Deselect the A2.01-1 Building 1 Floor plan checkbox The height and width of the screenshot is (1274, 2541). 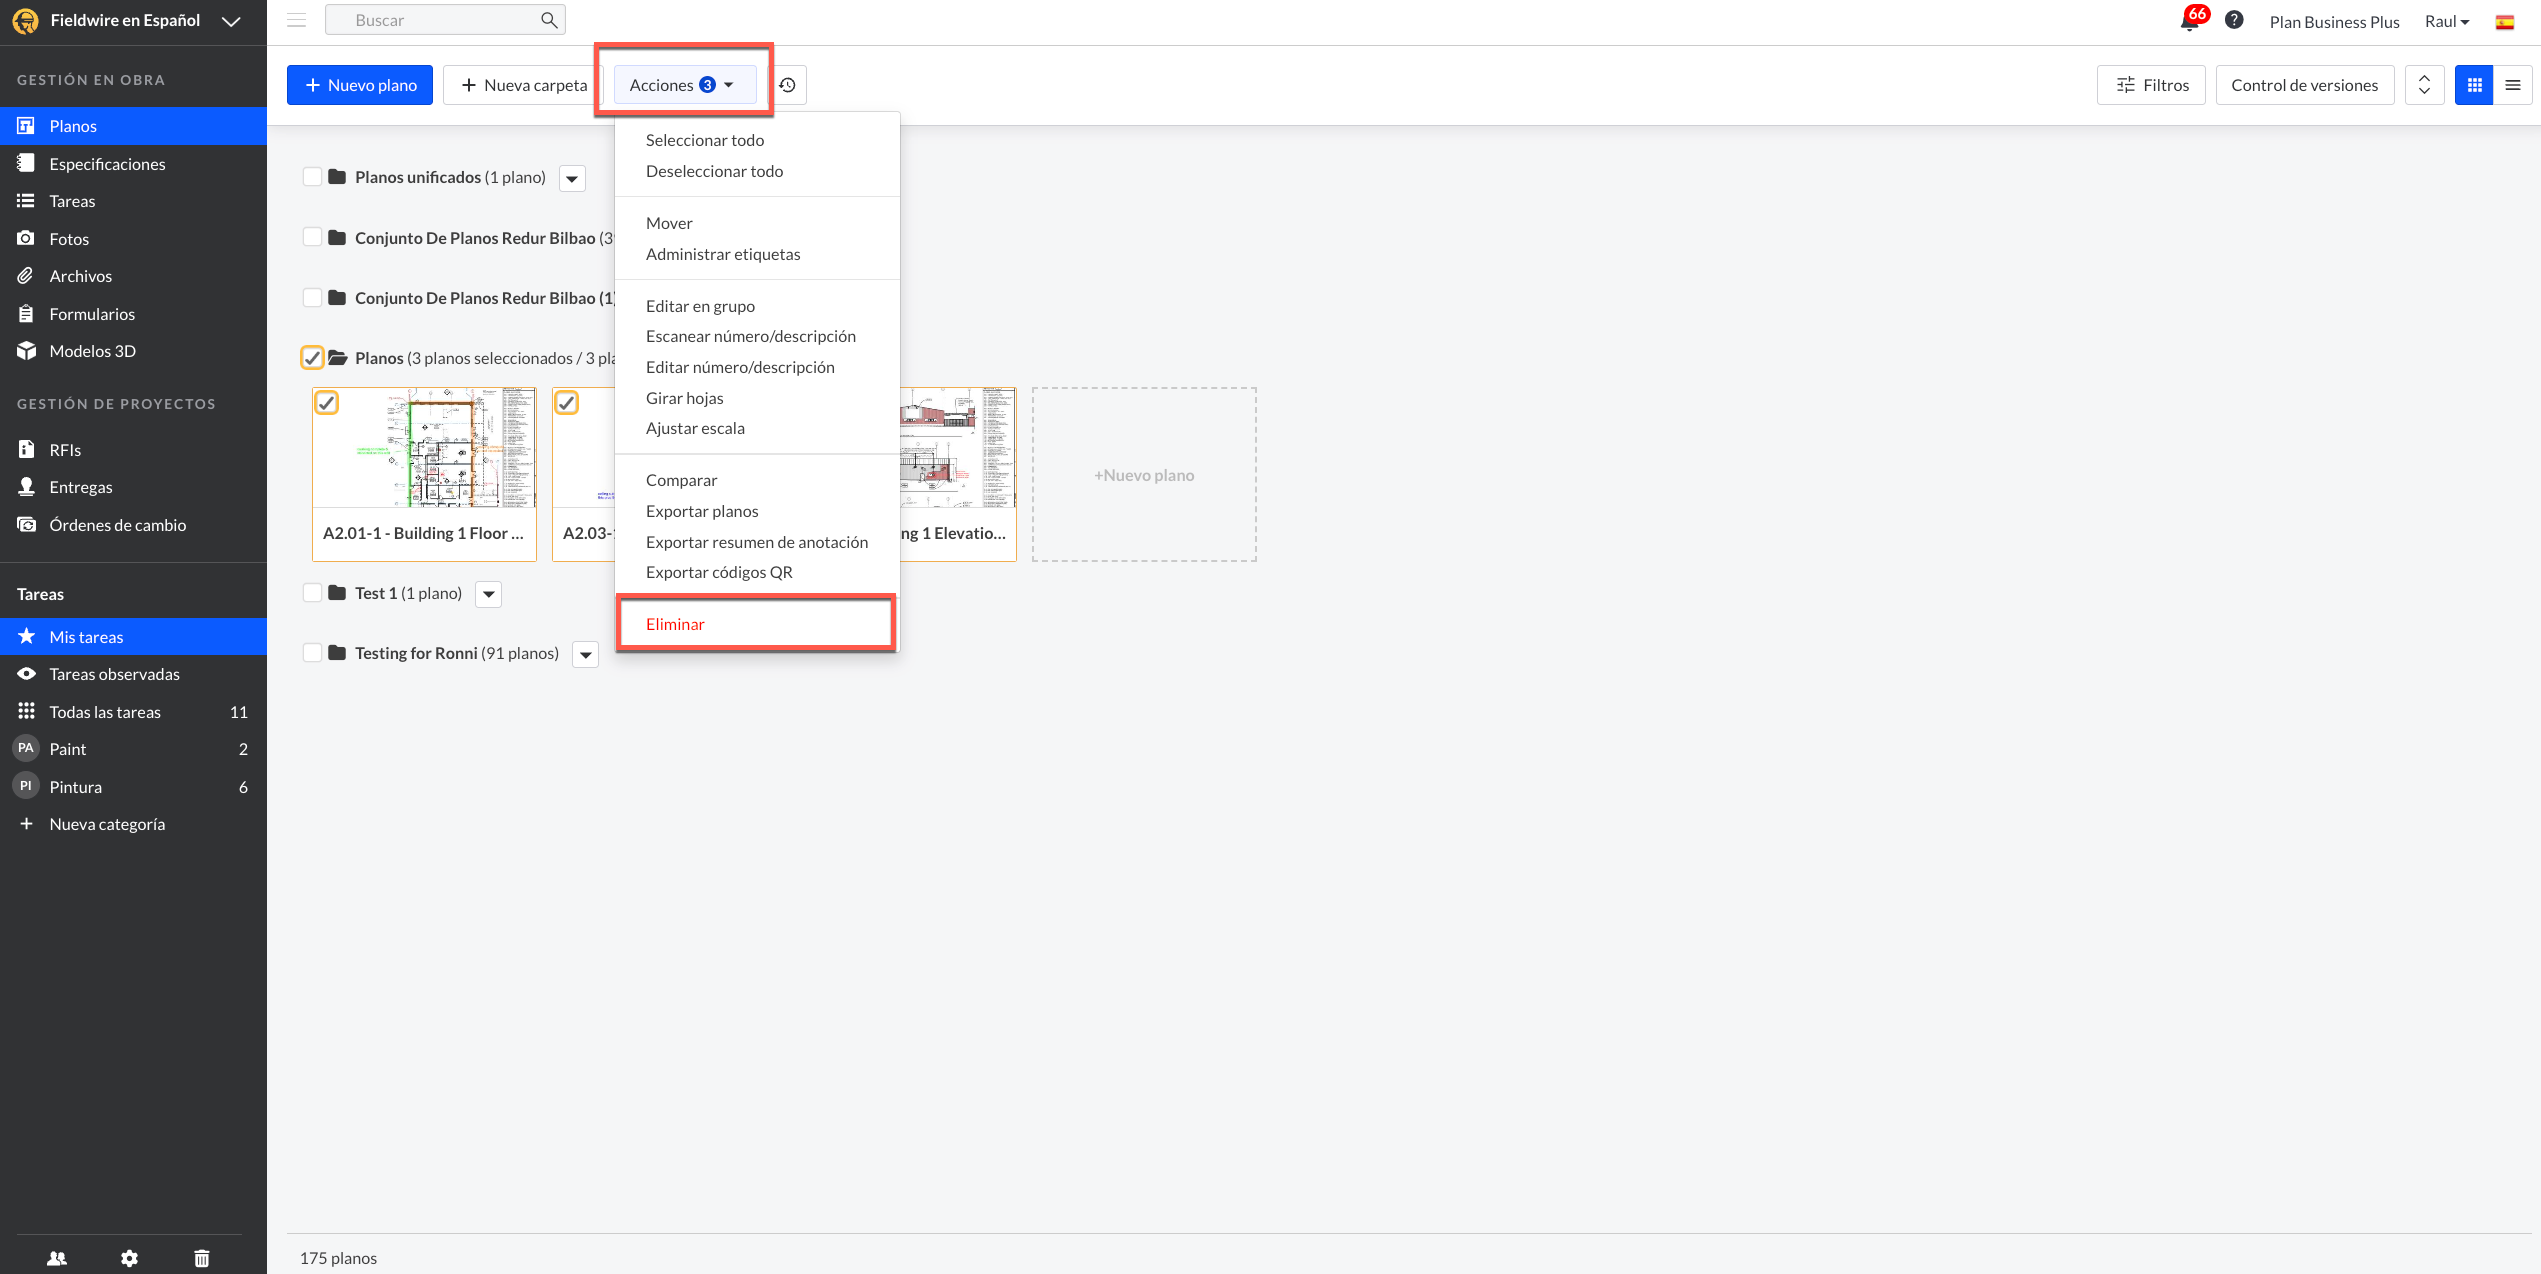click(327, 403)
